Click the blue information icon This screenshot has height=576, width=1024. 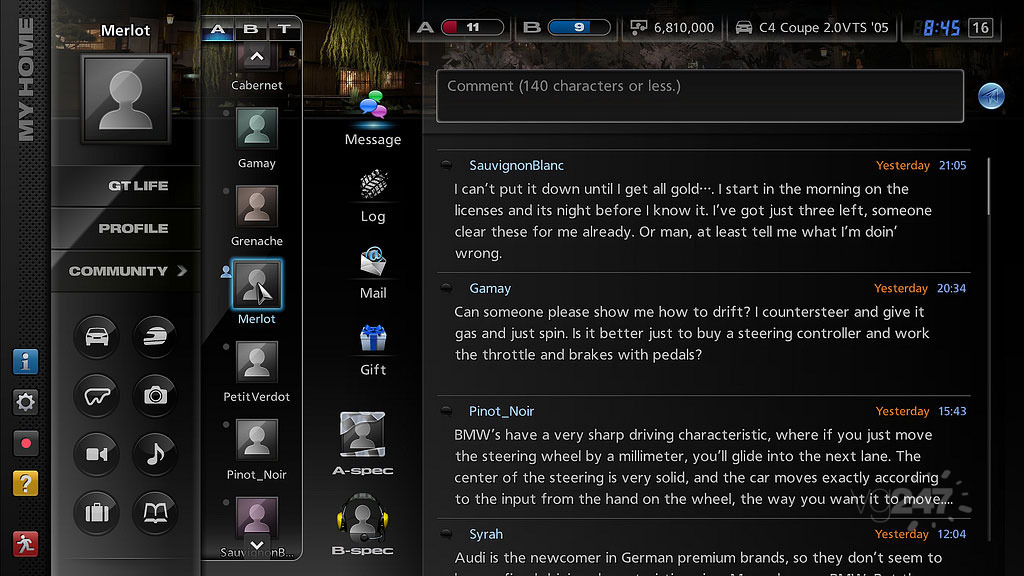(25, 362)
